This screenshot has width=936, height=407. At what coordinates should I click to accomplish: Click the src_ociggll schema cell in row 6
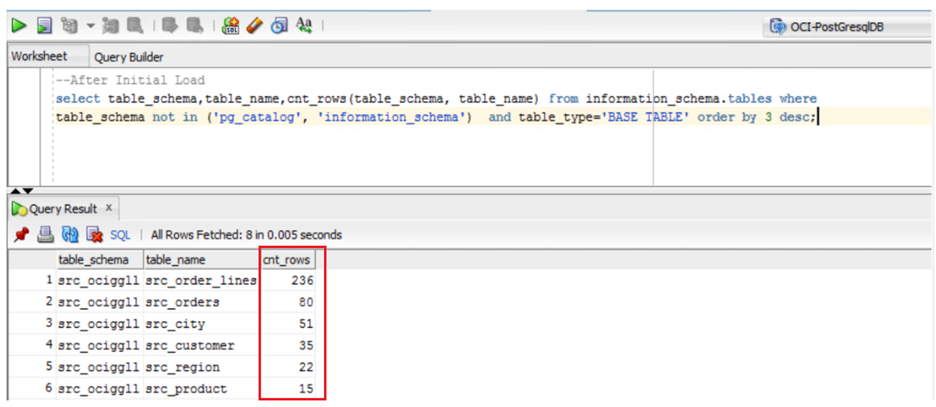click(100, 388)
